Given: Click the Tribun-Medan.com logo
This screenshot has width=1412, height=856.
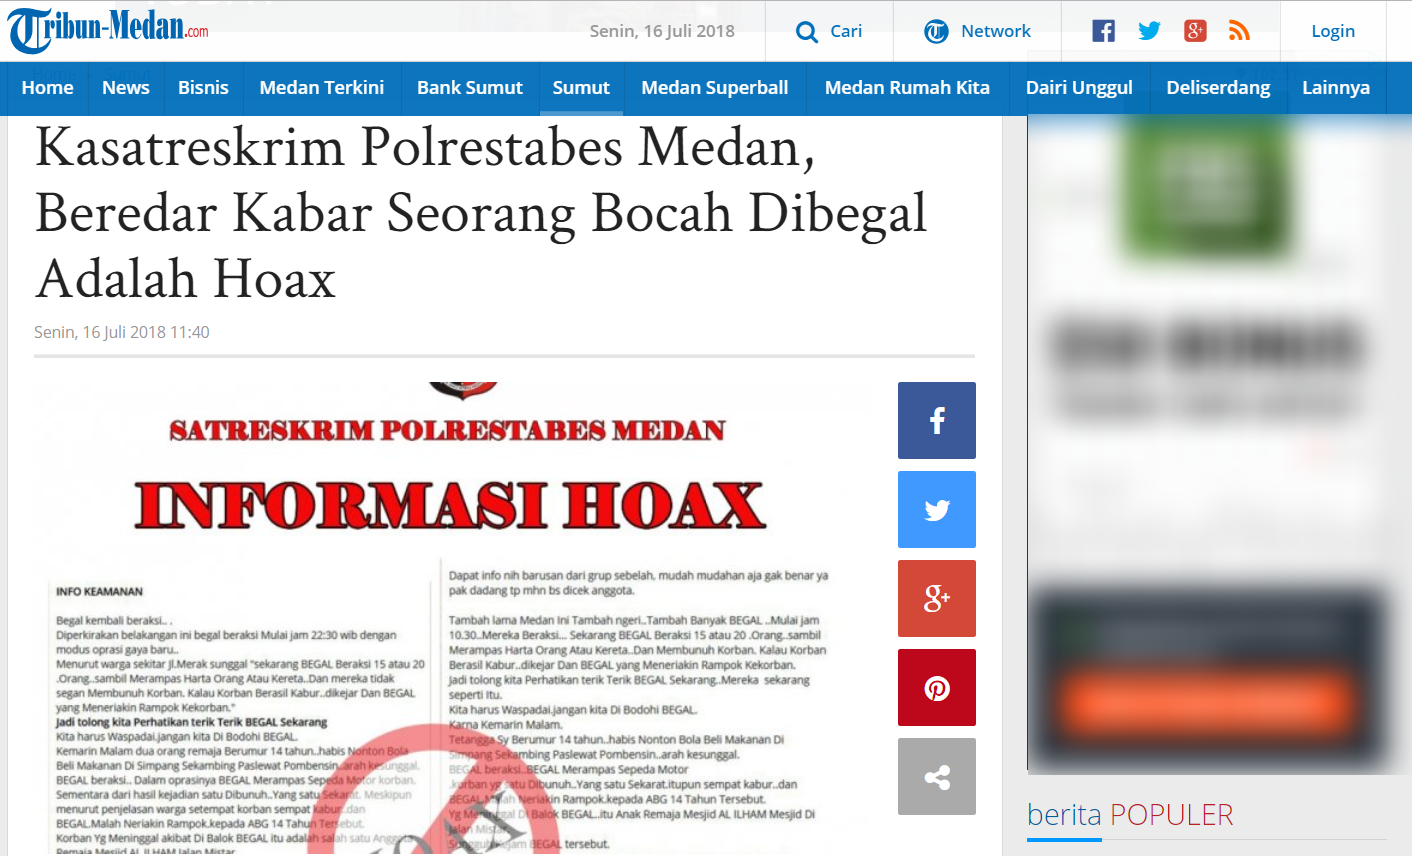Looking at the screenshot, I should (x=108, y=30).
